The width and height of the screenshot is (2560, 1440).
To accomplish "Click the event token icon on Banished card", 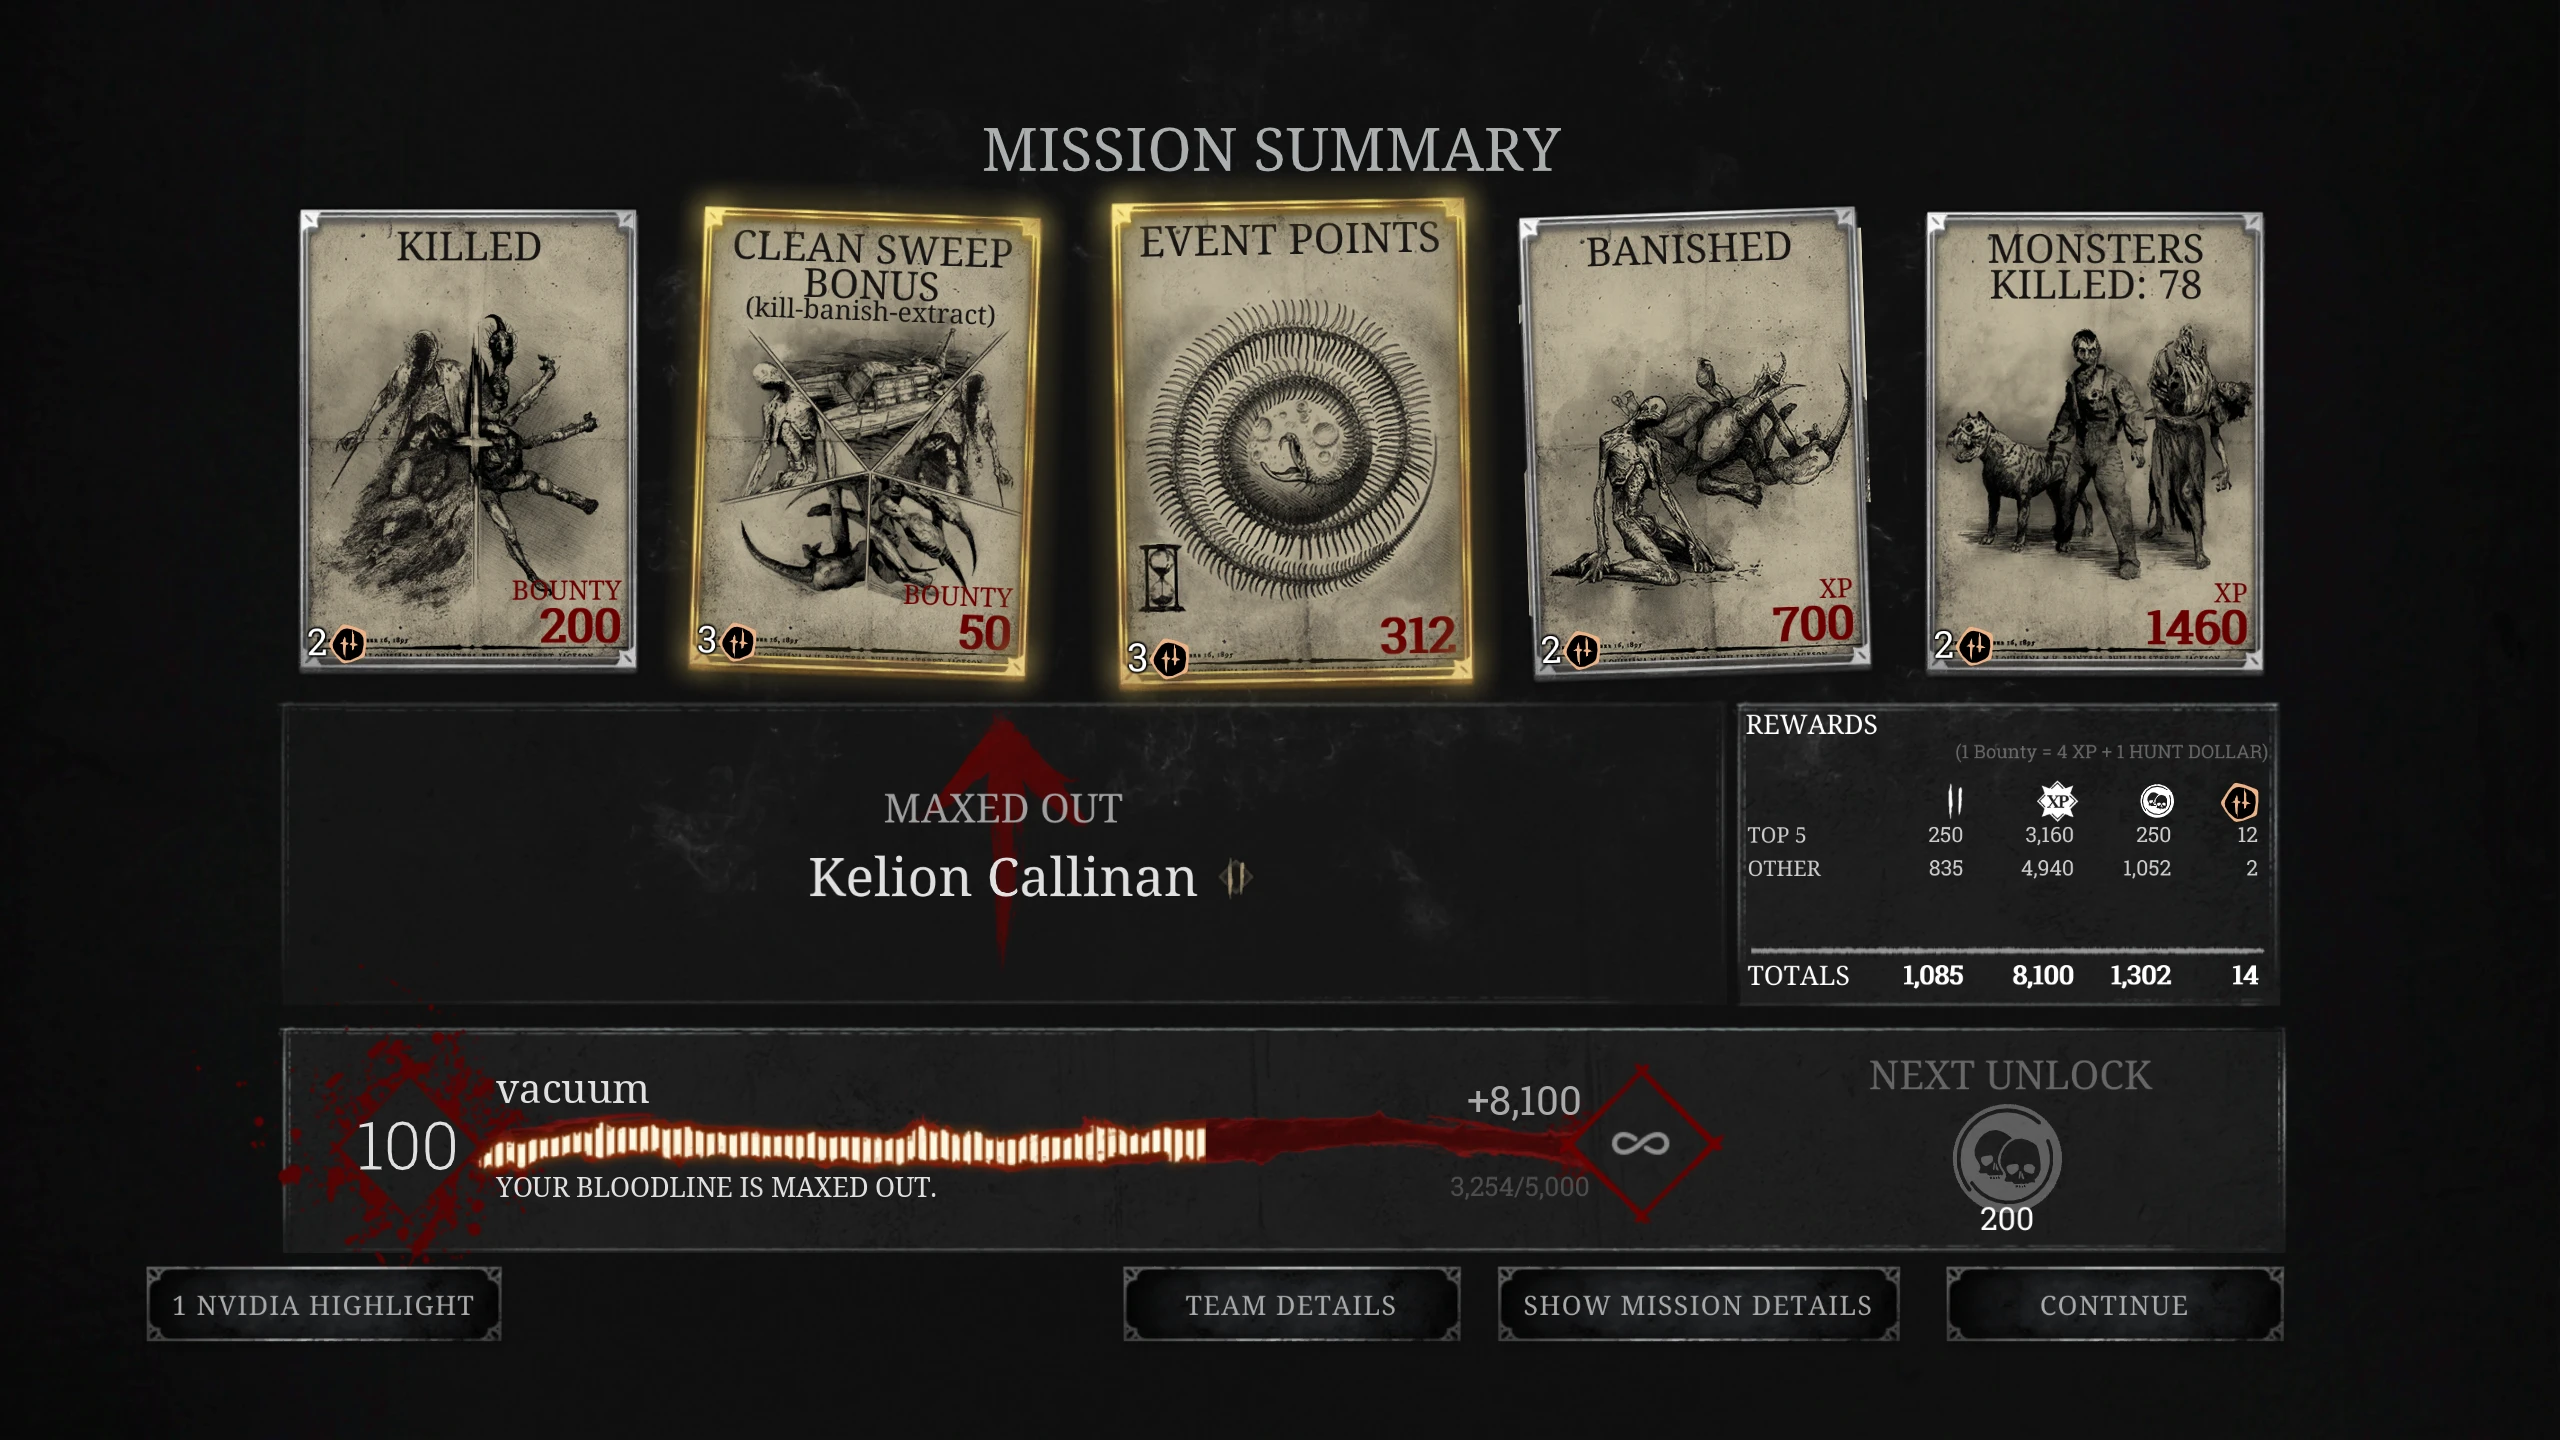I will (x=1582, y=651).
